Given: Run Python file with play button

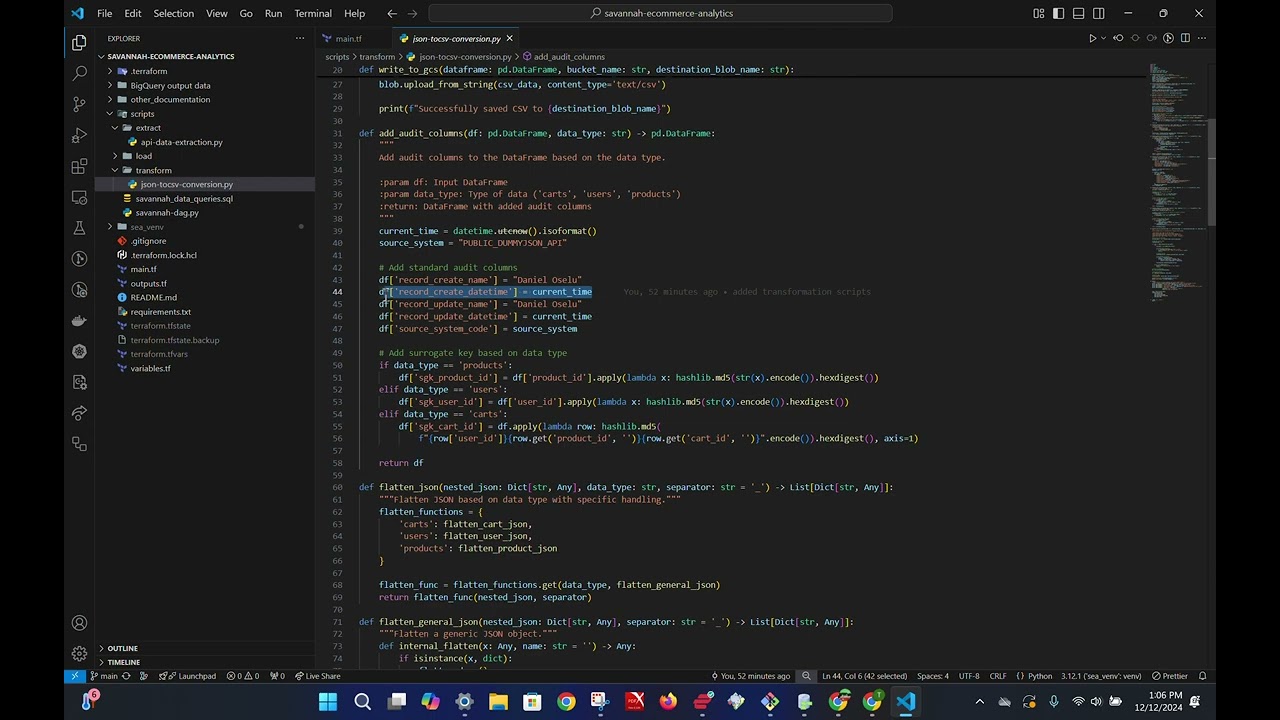Looking at the screenshot, I should (1092, 38).
